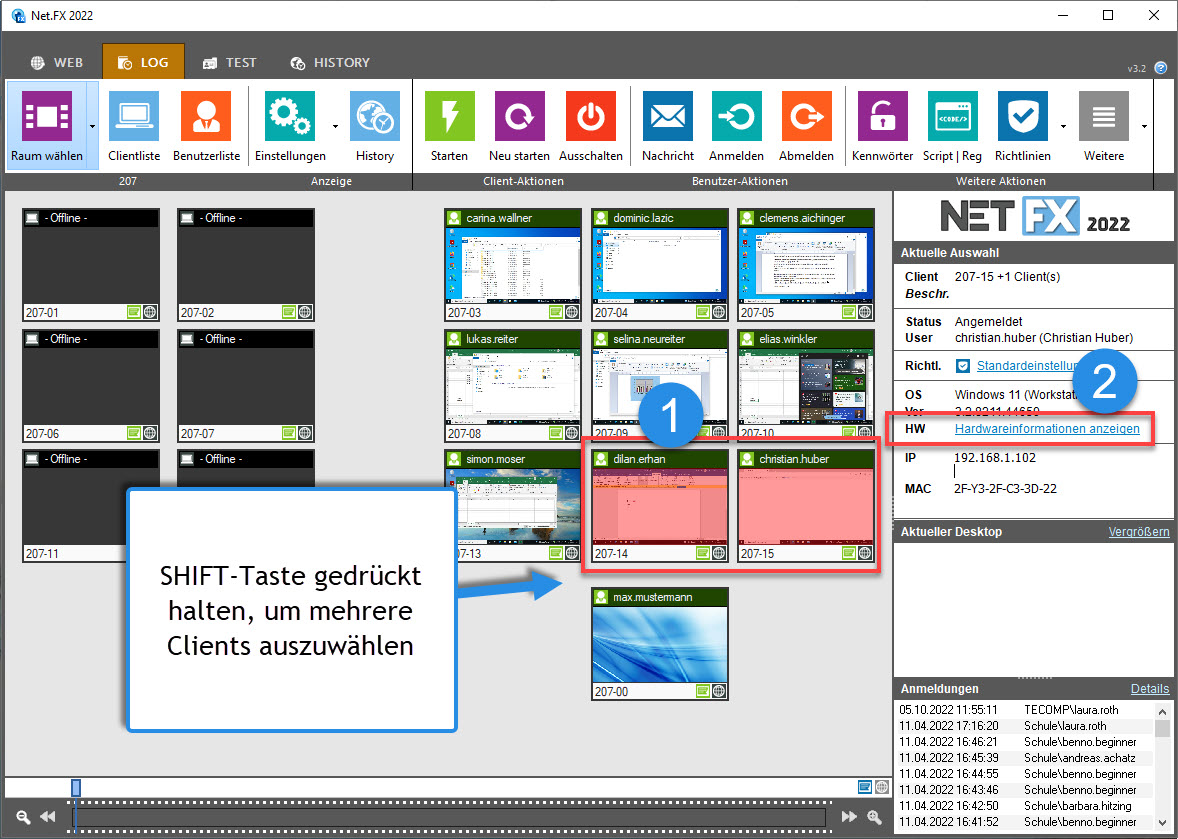1178x839 pixels.
Task: Expand the Einstellungen dropdown arrow
Action: click(335, 126)
